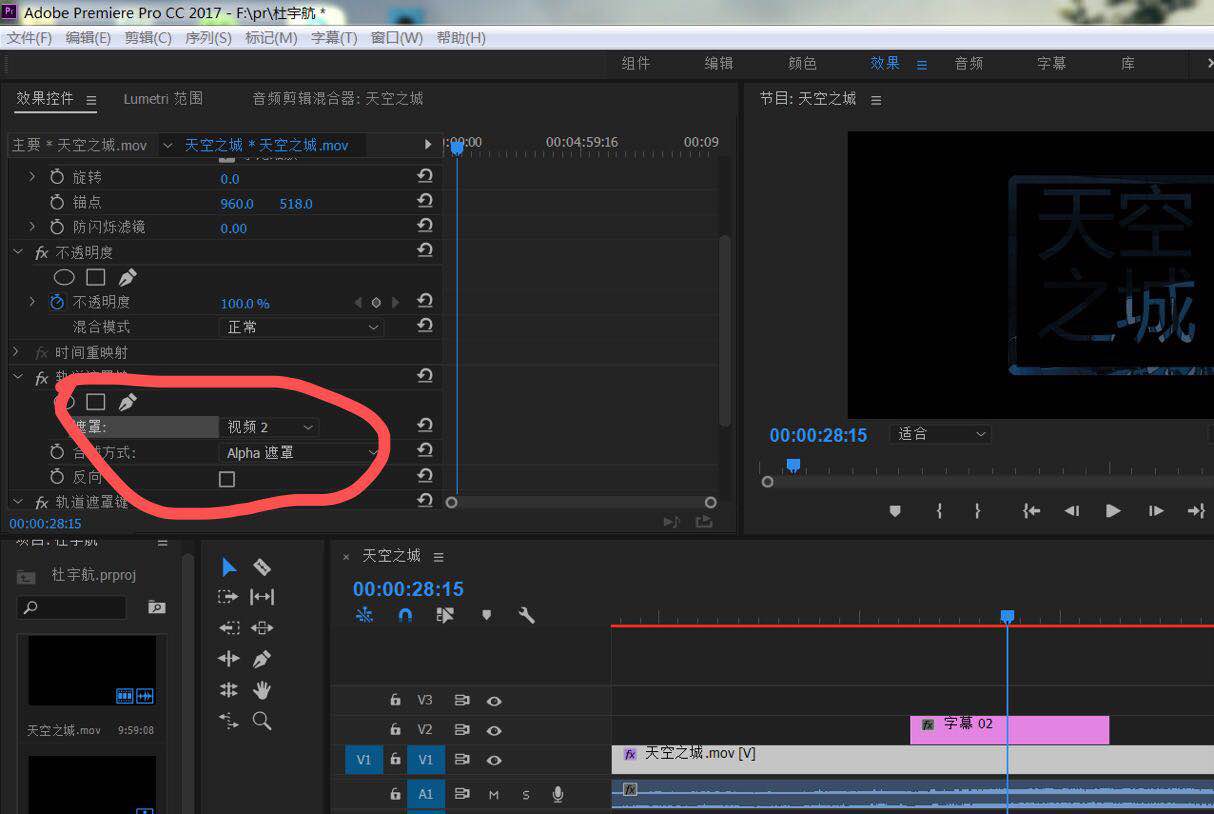Open the 混合模式 blend mode dropdown

[x=300, y=327]
